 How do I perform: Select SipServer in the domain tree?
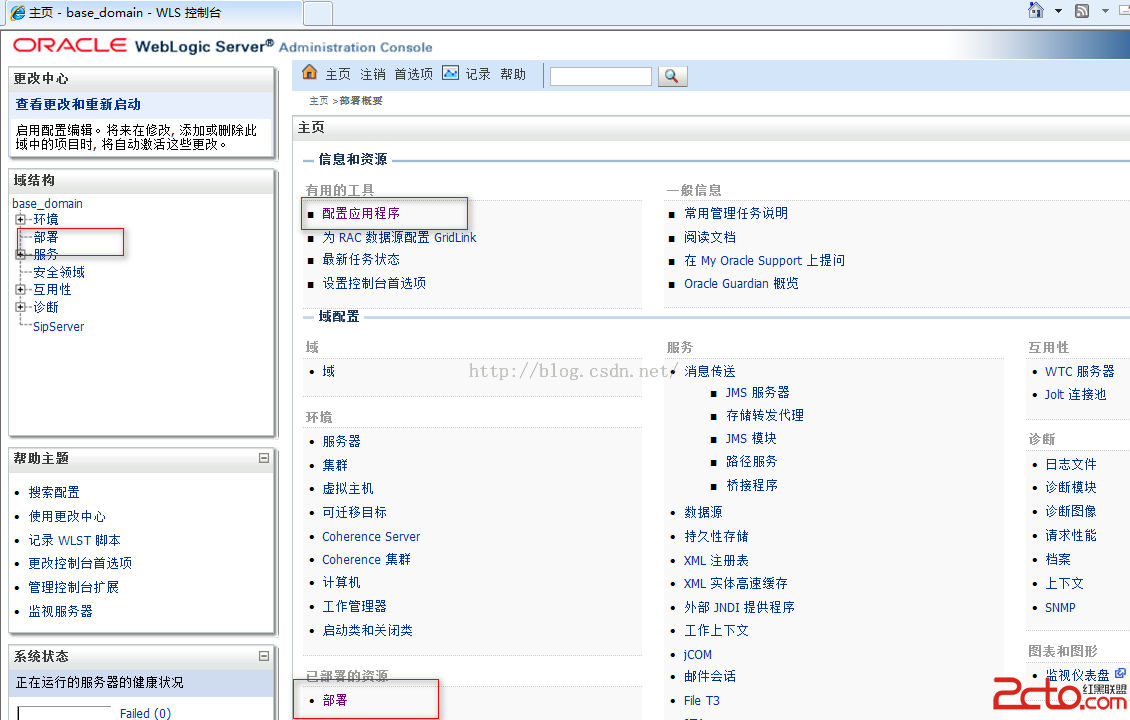(58, 326)
